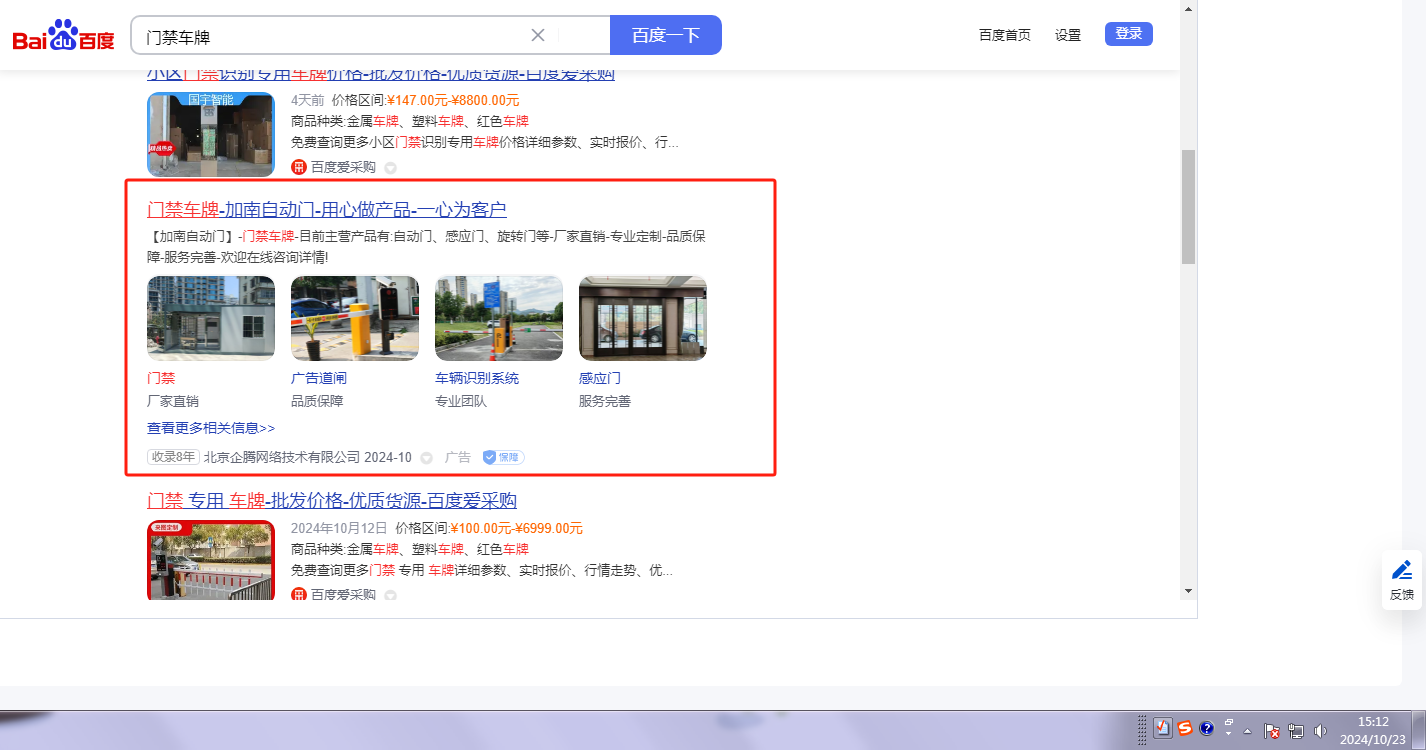Viewport: 1426px width, 750px height.
Task: Click the 2024年10月12日 date
Action: 339,528
